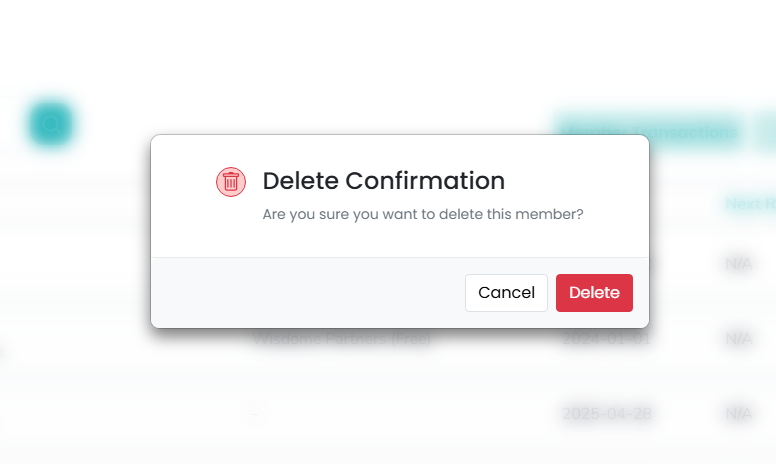This screenshot has width=776, height=464.
Task: Click the teal button at far right edge
Action: click(767, 131)
